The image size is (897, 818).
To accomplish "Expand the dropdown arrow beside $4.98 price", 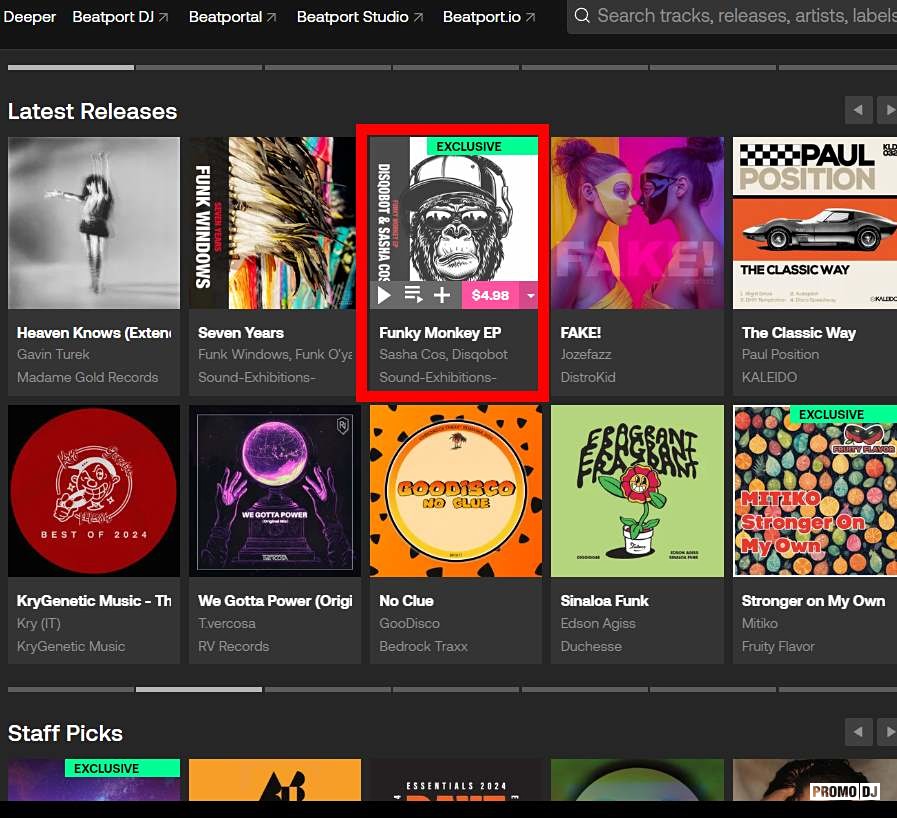I will (530, 295).
